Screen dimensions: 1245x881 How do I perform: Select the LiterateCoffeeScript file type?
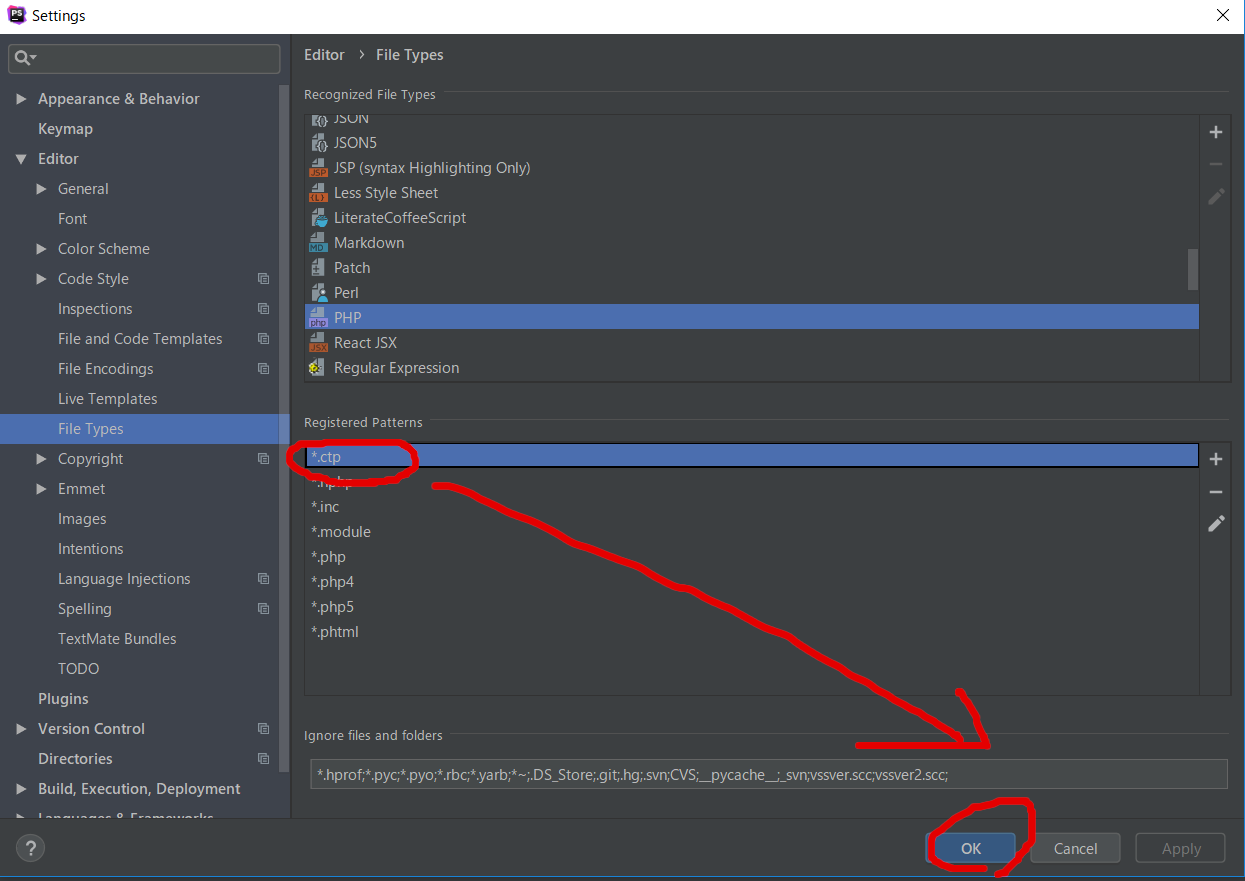[399, 218]
